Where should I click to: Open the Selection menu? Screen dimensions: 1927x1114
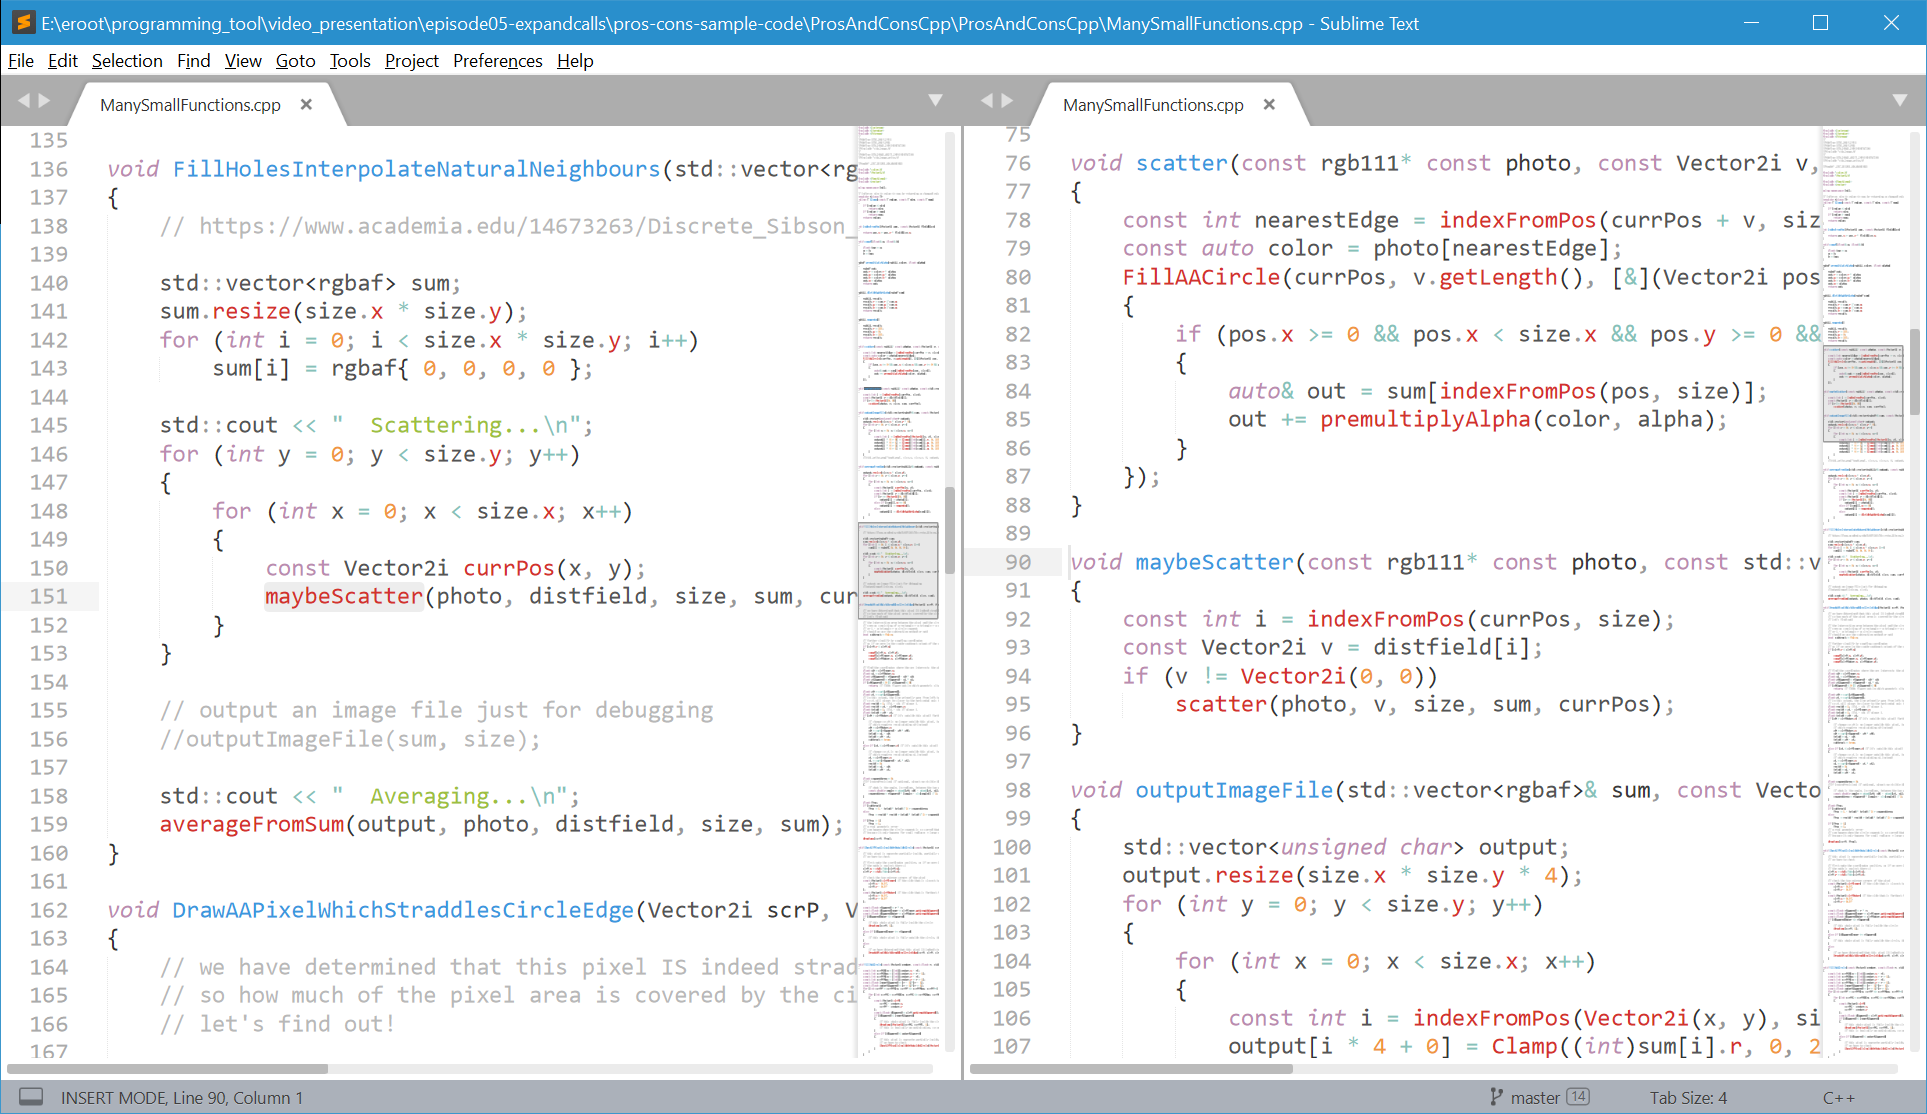[x=127, y=61]
